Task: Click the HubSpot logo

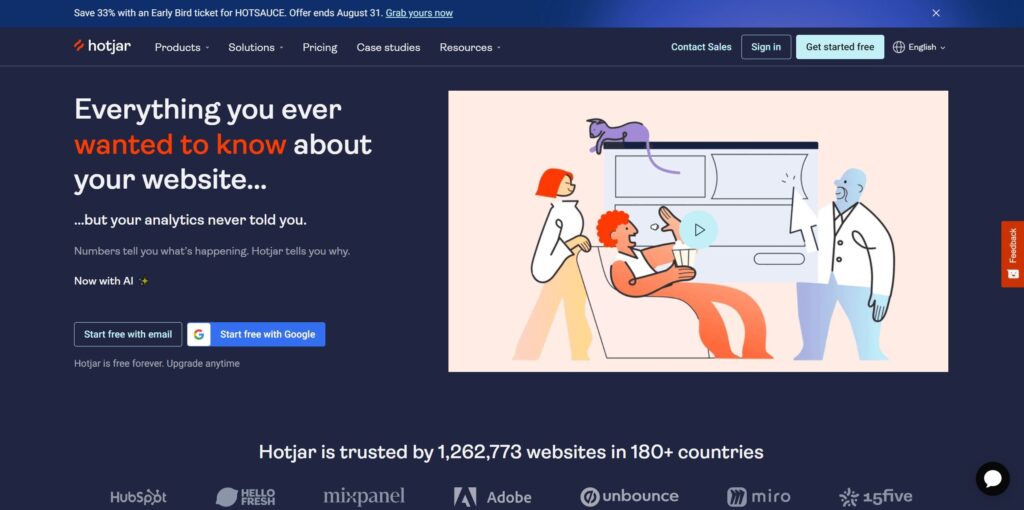Action: coord(138,496)
